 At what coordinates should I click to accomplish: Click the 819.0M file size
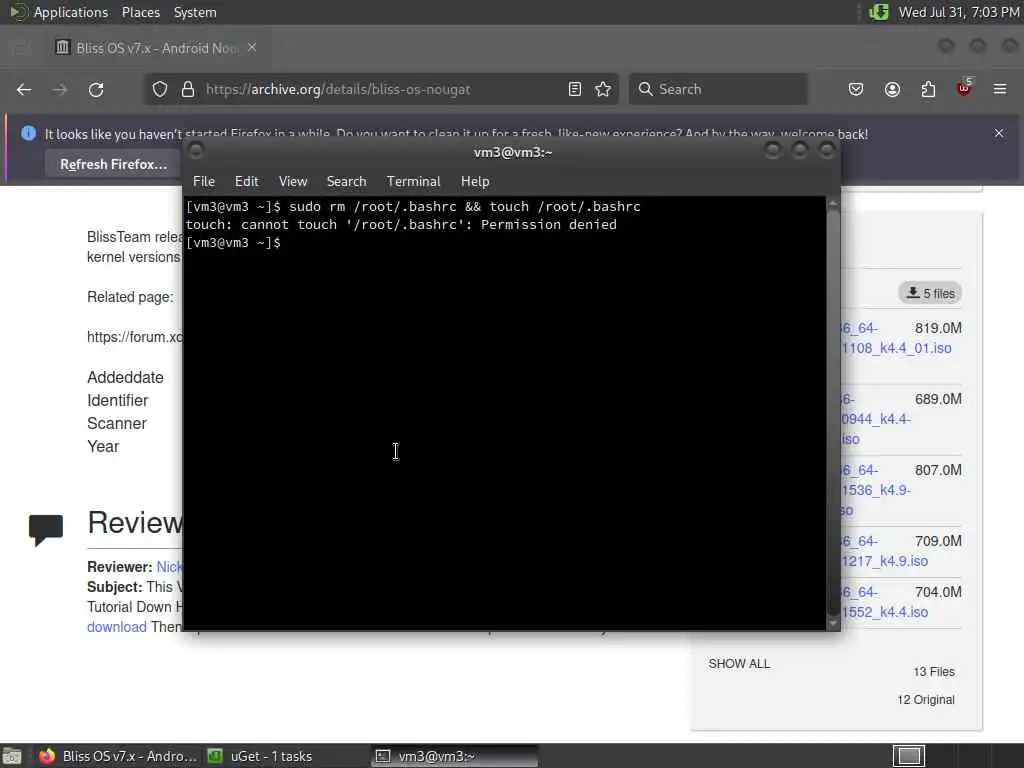click(x=938, y=328)
